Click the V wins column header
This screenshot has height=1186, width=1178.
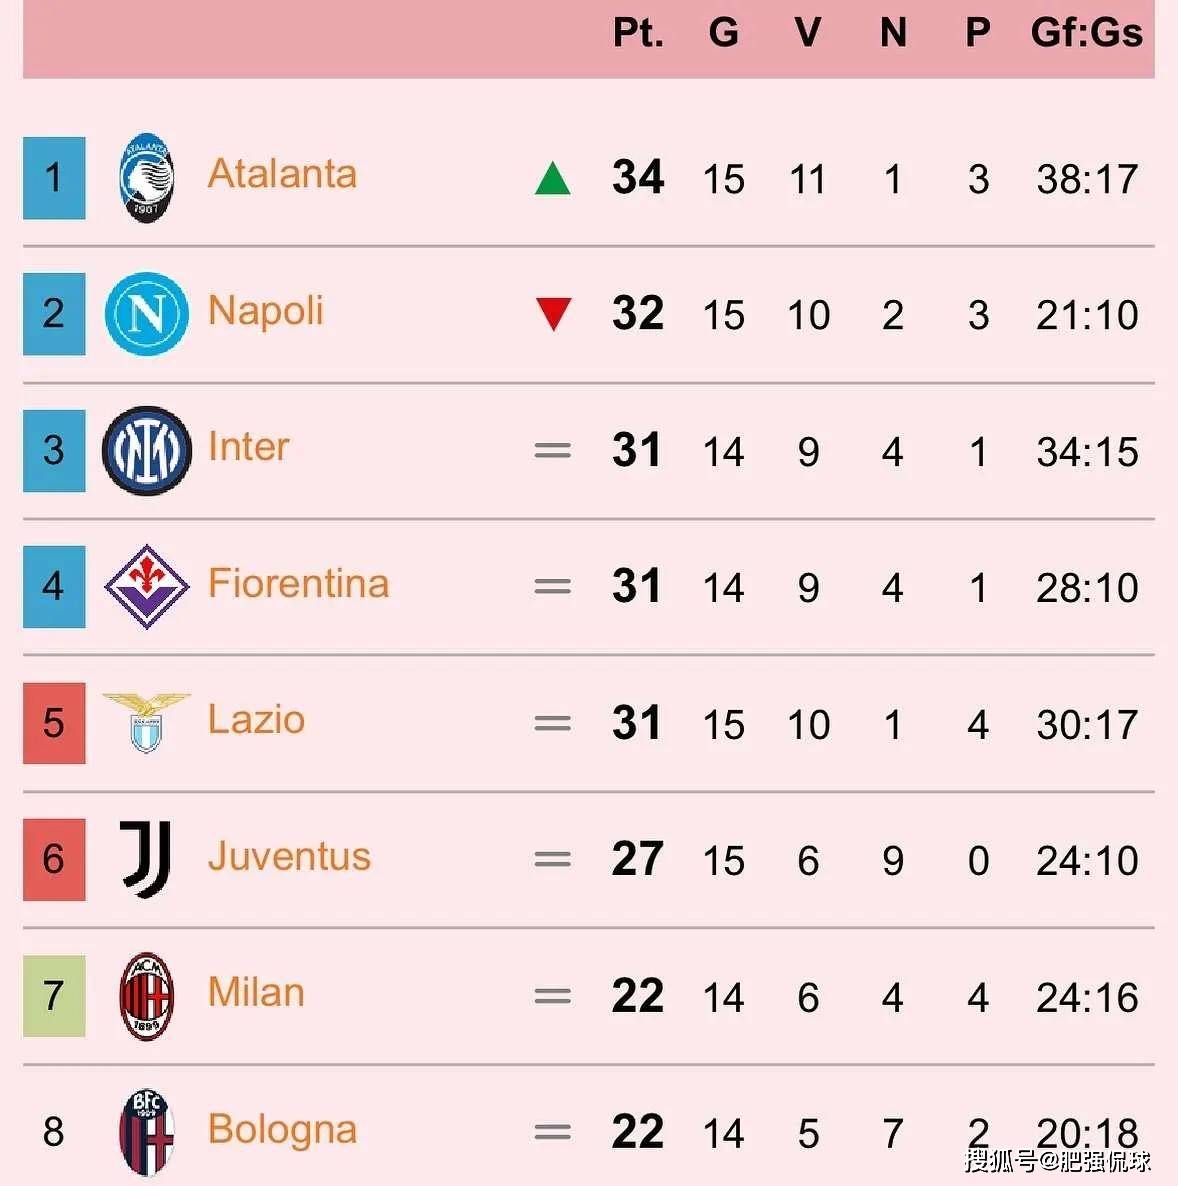[x=808, y=33]
